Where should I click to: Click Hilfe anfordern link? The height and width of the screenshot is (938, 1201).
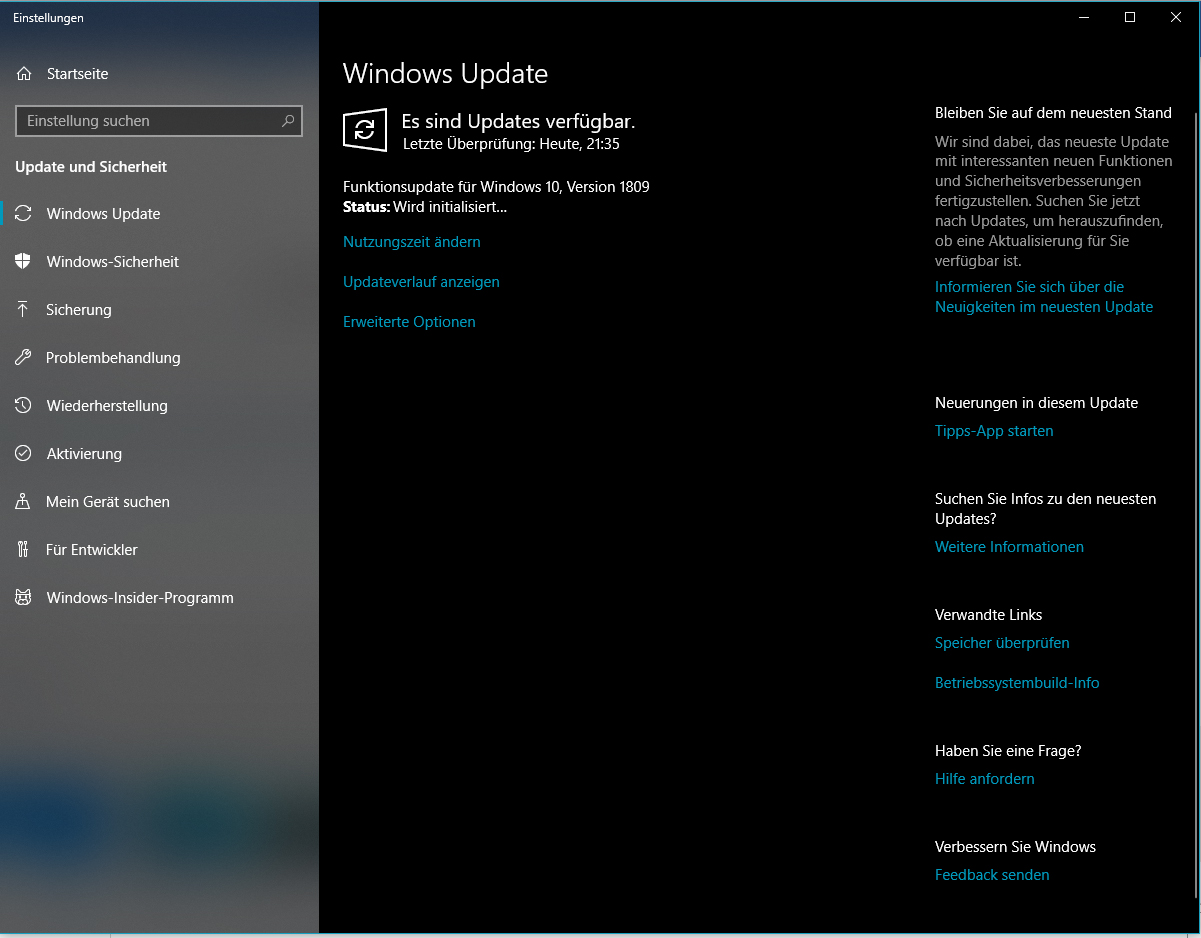(985, 779)
